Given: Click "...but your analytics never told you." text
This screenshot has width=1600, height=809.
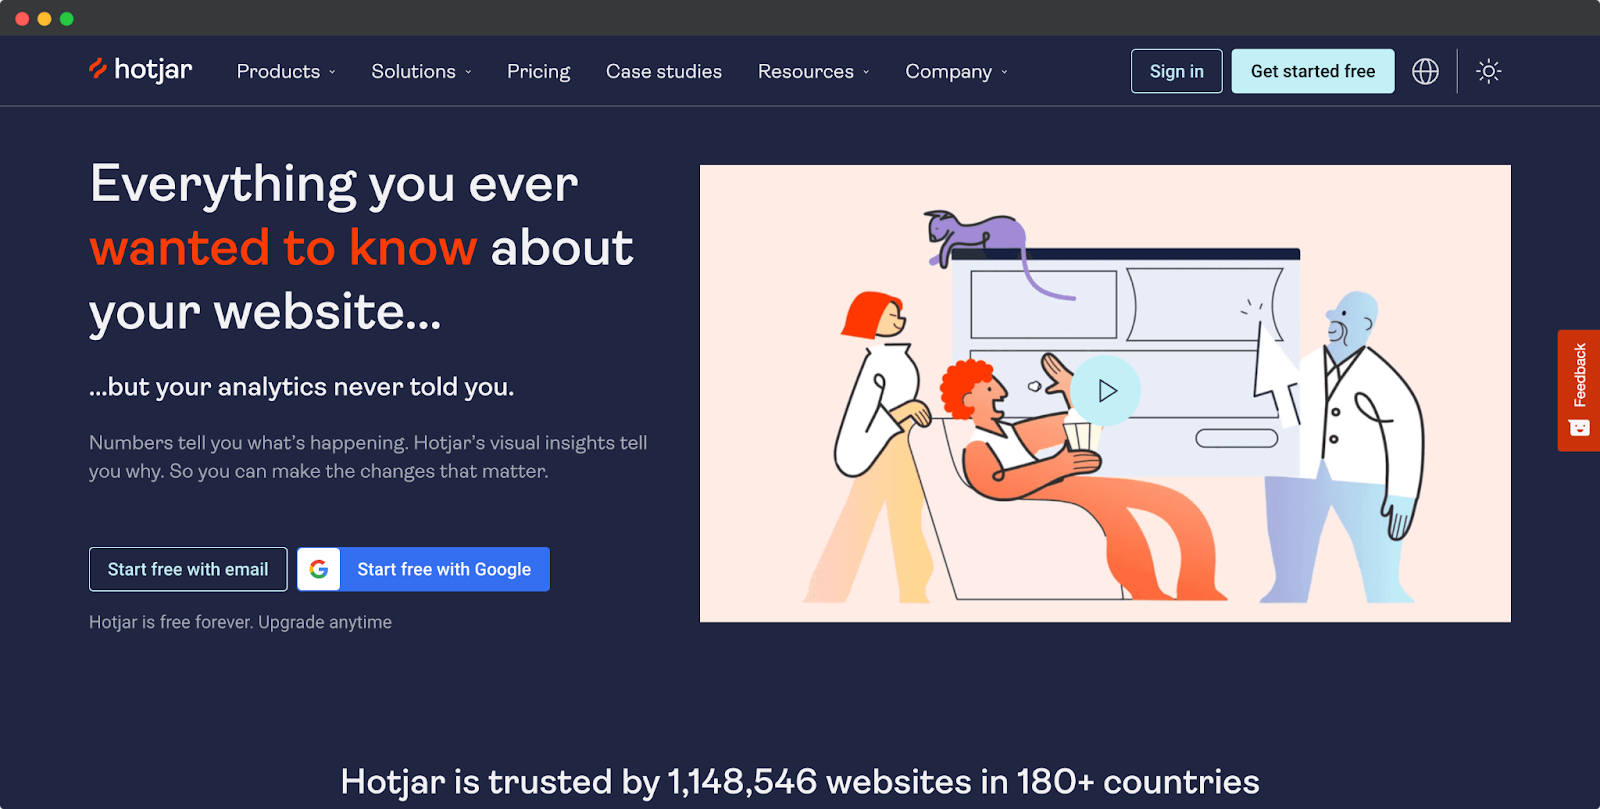Looking at the screenshot, I should 301,387.
